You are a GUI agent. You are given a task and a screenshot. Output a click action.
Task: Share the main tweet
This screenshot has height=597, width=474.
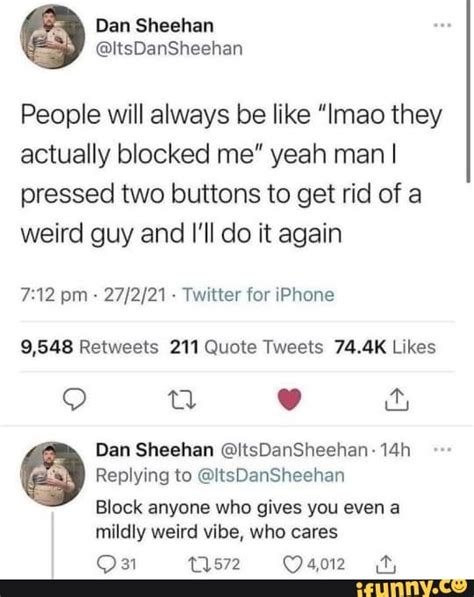(397, 399)
